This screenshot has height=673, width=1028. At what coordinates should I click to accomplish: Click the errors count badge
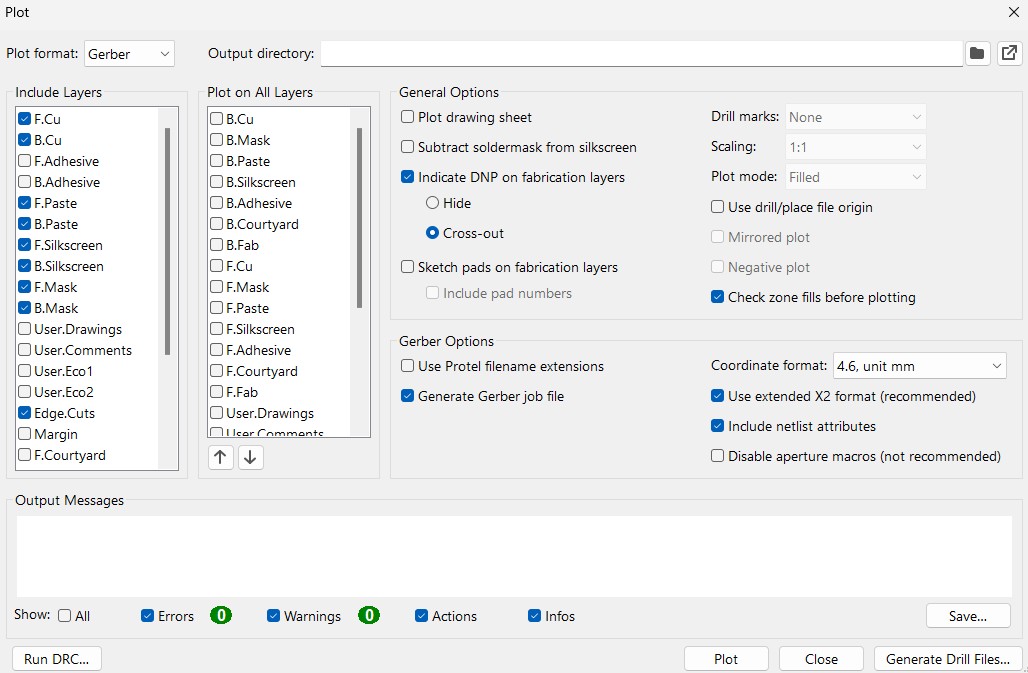pos(221,616)
